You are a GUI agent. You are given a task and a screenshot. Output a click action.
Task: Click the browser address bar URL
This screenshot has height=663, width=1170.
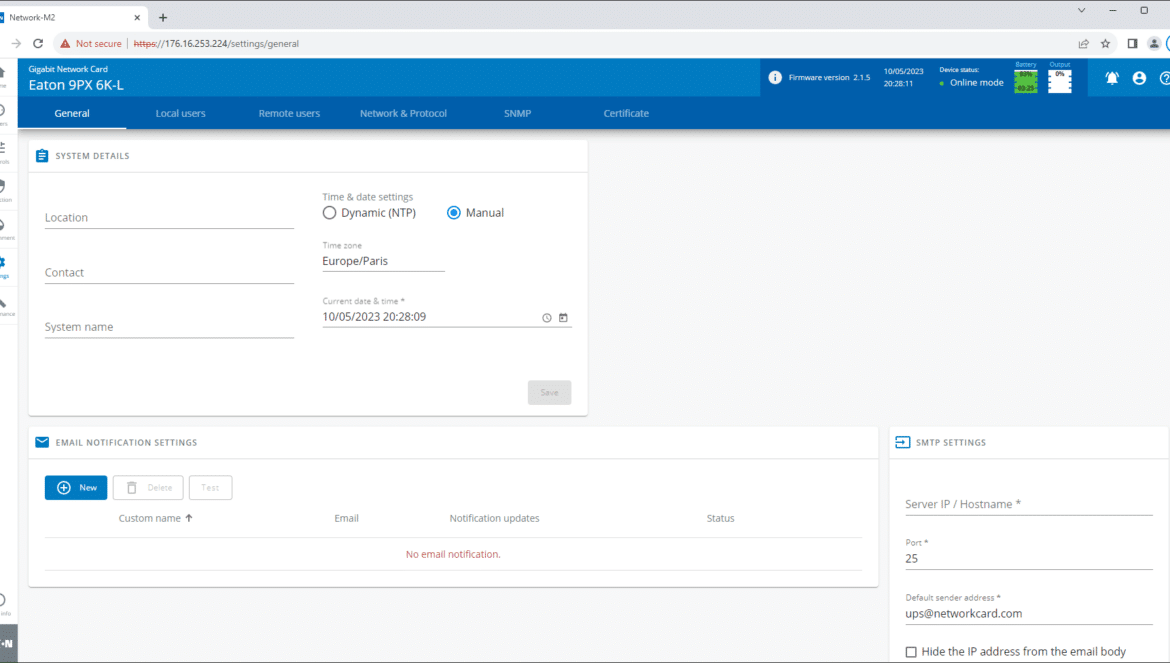click(216, 43)
